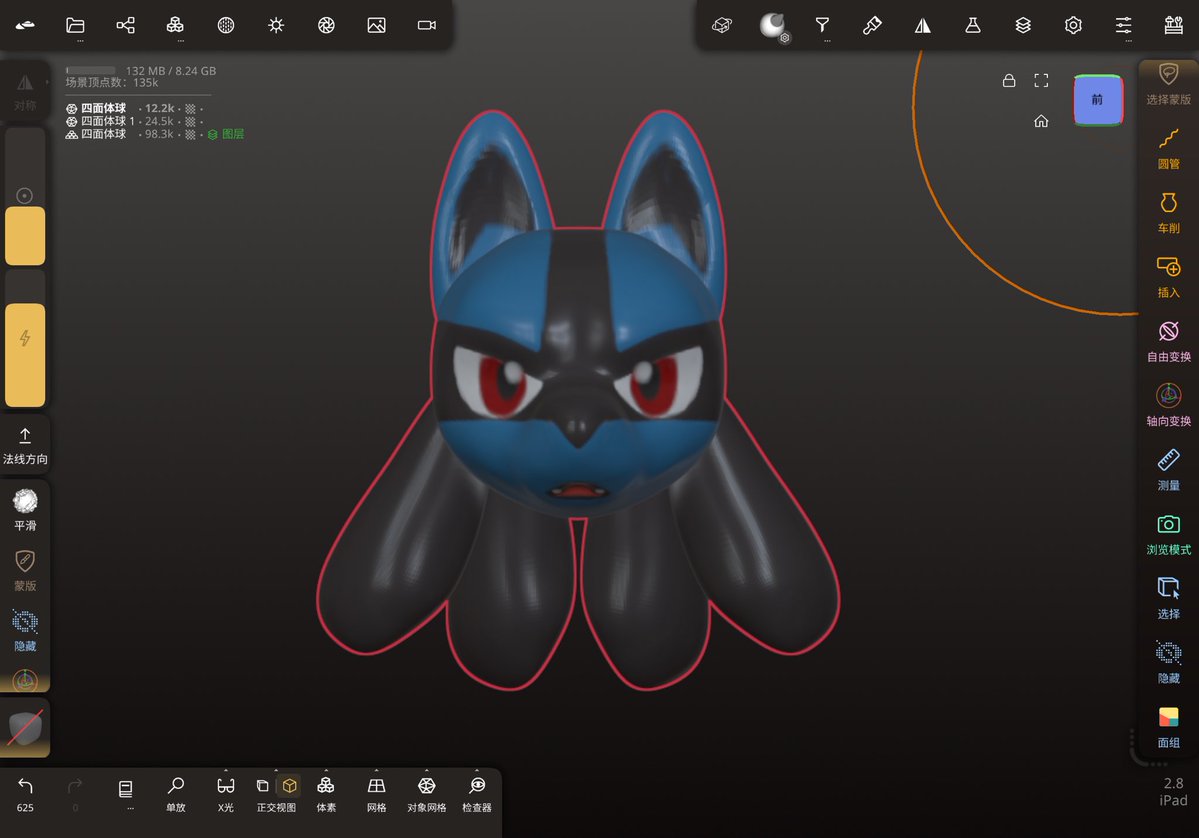Screen dimensions: 1199x838
Task: Open the 体素 voxel remesh options
Action: [326, 794]
